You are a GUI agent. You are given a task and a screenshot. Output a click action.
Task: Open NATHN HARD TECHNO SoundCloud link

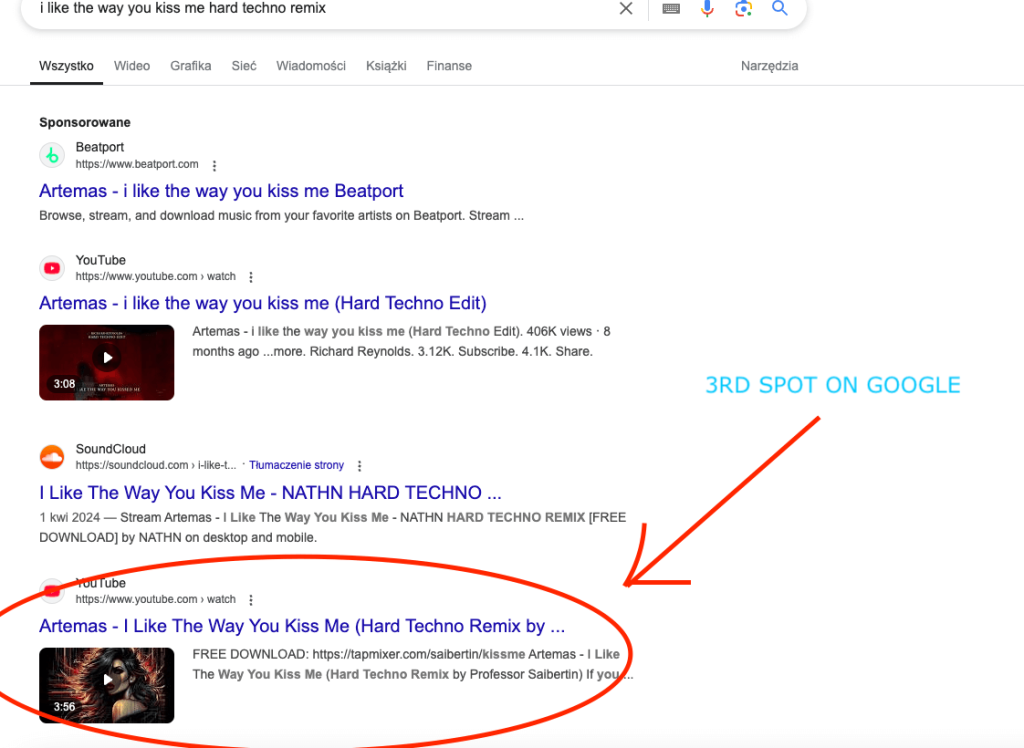click(270, 493)
